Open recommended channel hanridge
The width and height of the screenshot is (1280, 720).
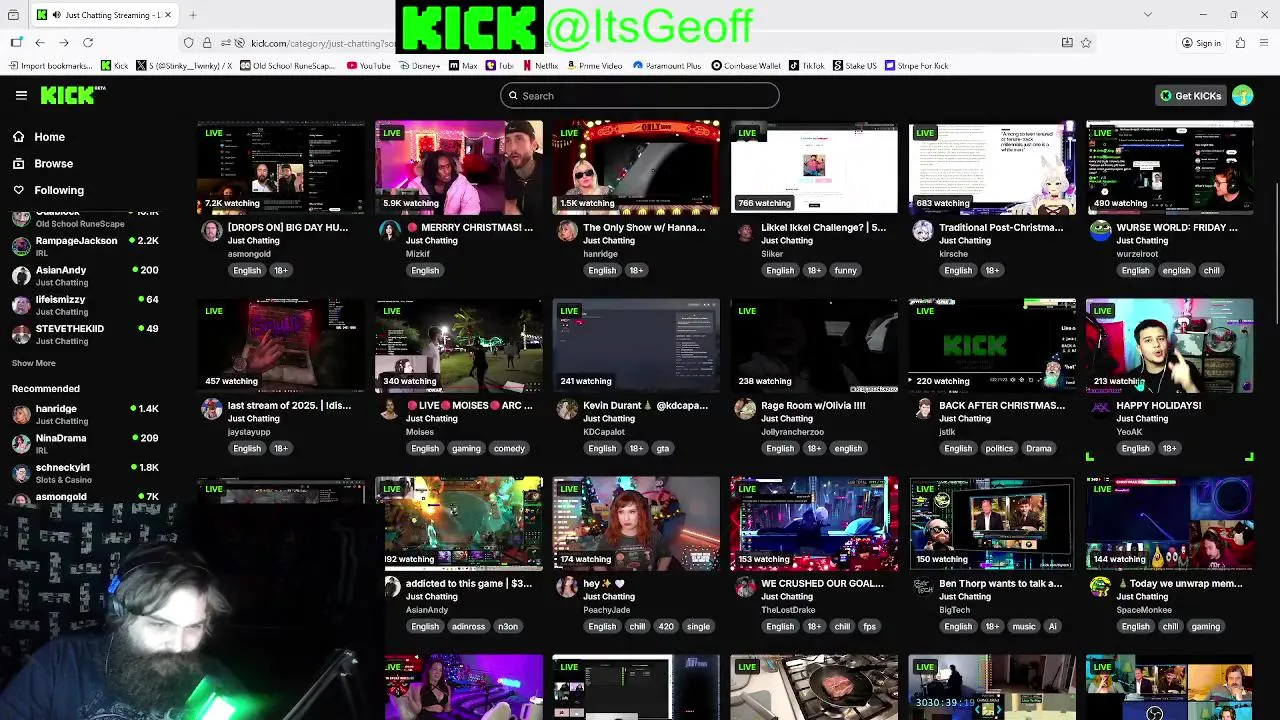coord(85,414)
